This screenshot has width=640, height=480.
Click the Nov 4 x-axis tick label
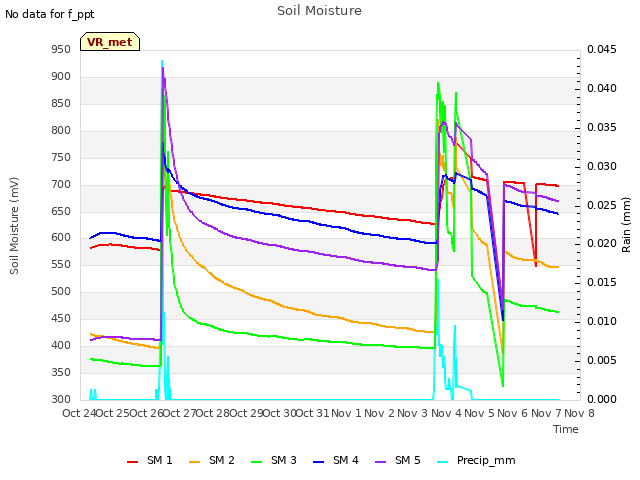tap(446, 413)
